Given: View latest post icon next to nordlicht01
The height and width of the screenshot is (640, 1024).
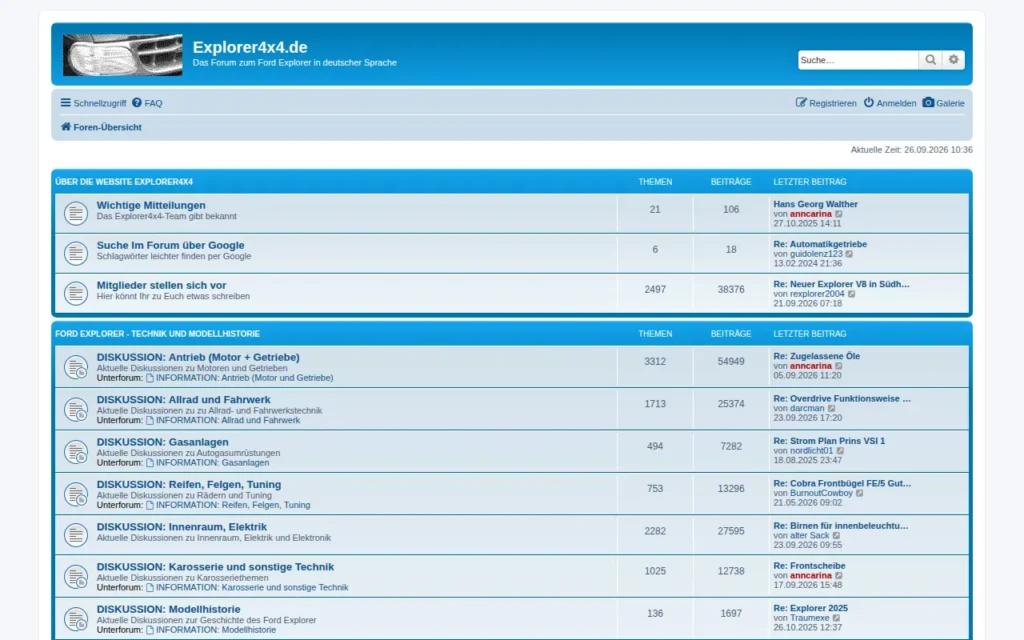Looking at the screenshot, I should pyautogui.click(x=840, y=451).
